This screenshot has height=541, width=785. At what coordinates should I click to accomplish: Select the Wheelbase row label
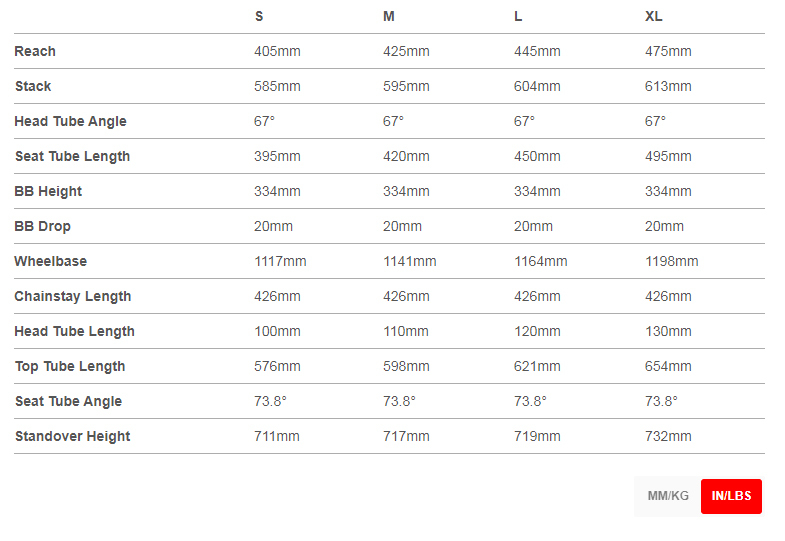point(50,261)
